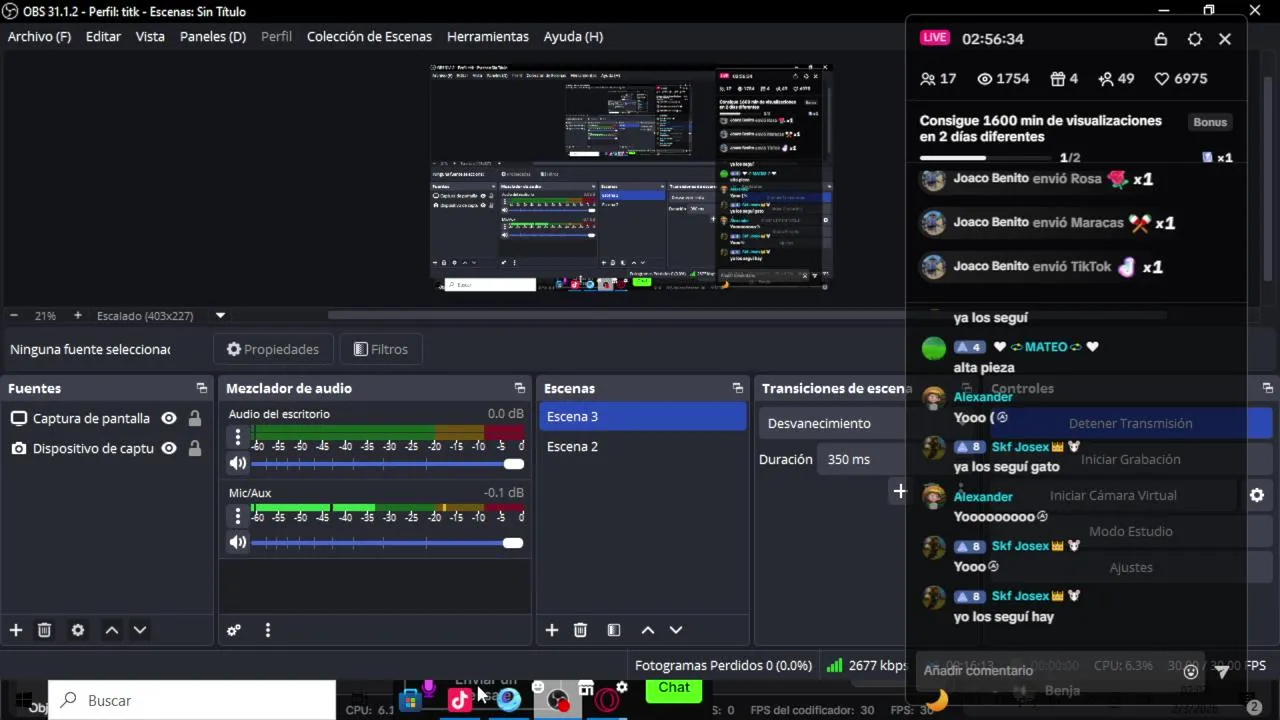Click OBS preview canvas thumbnail

(631, 177)
